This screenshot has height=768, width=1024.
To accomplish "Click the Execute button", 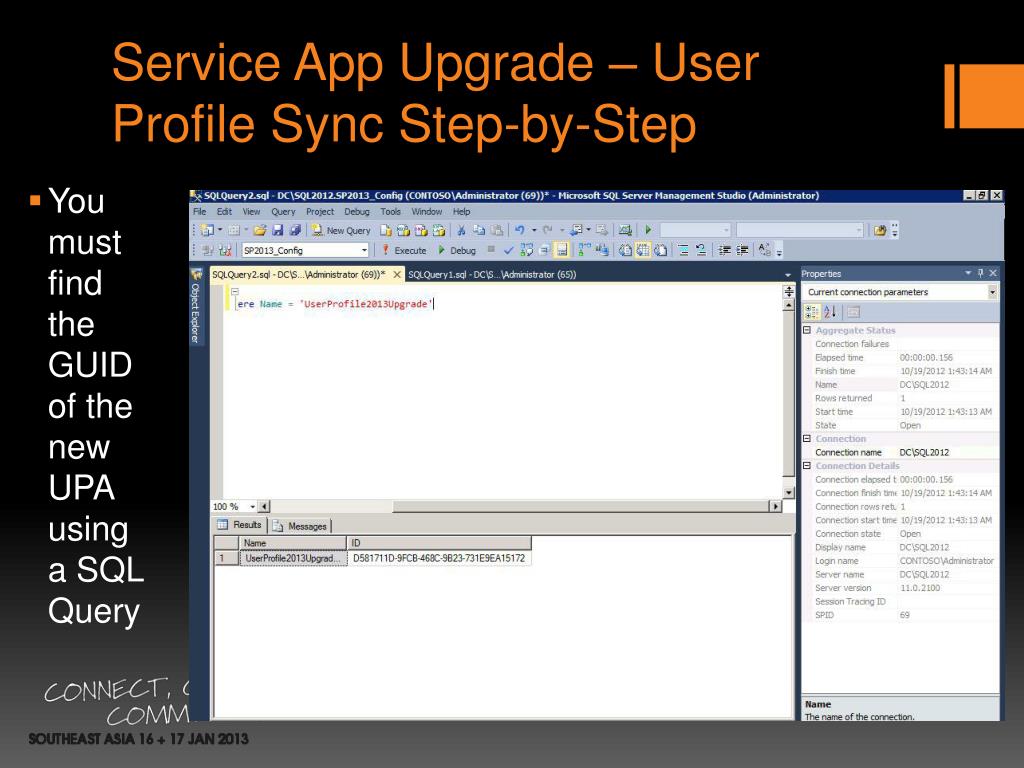I will pos(404,250).
